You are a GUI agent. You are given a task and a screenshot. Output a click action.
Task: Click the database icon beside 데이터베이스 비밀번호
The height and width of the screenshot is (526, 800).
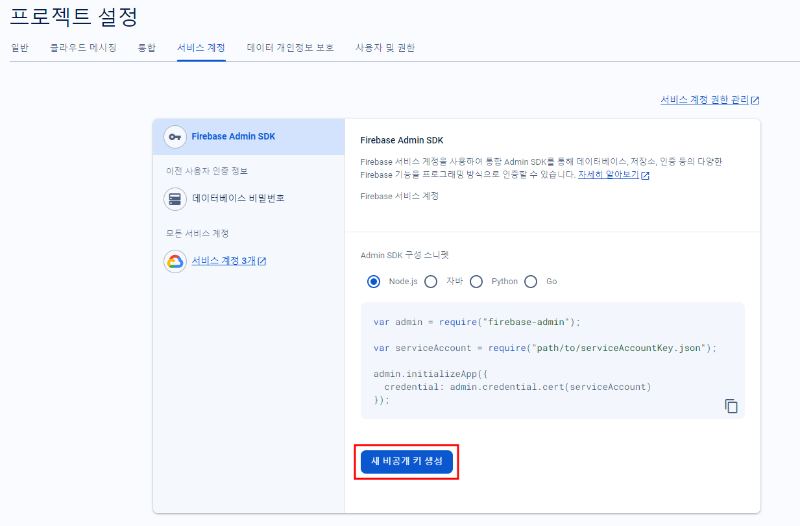tap(175, 199)
